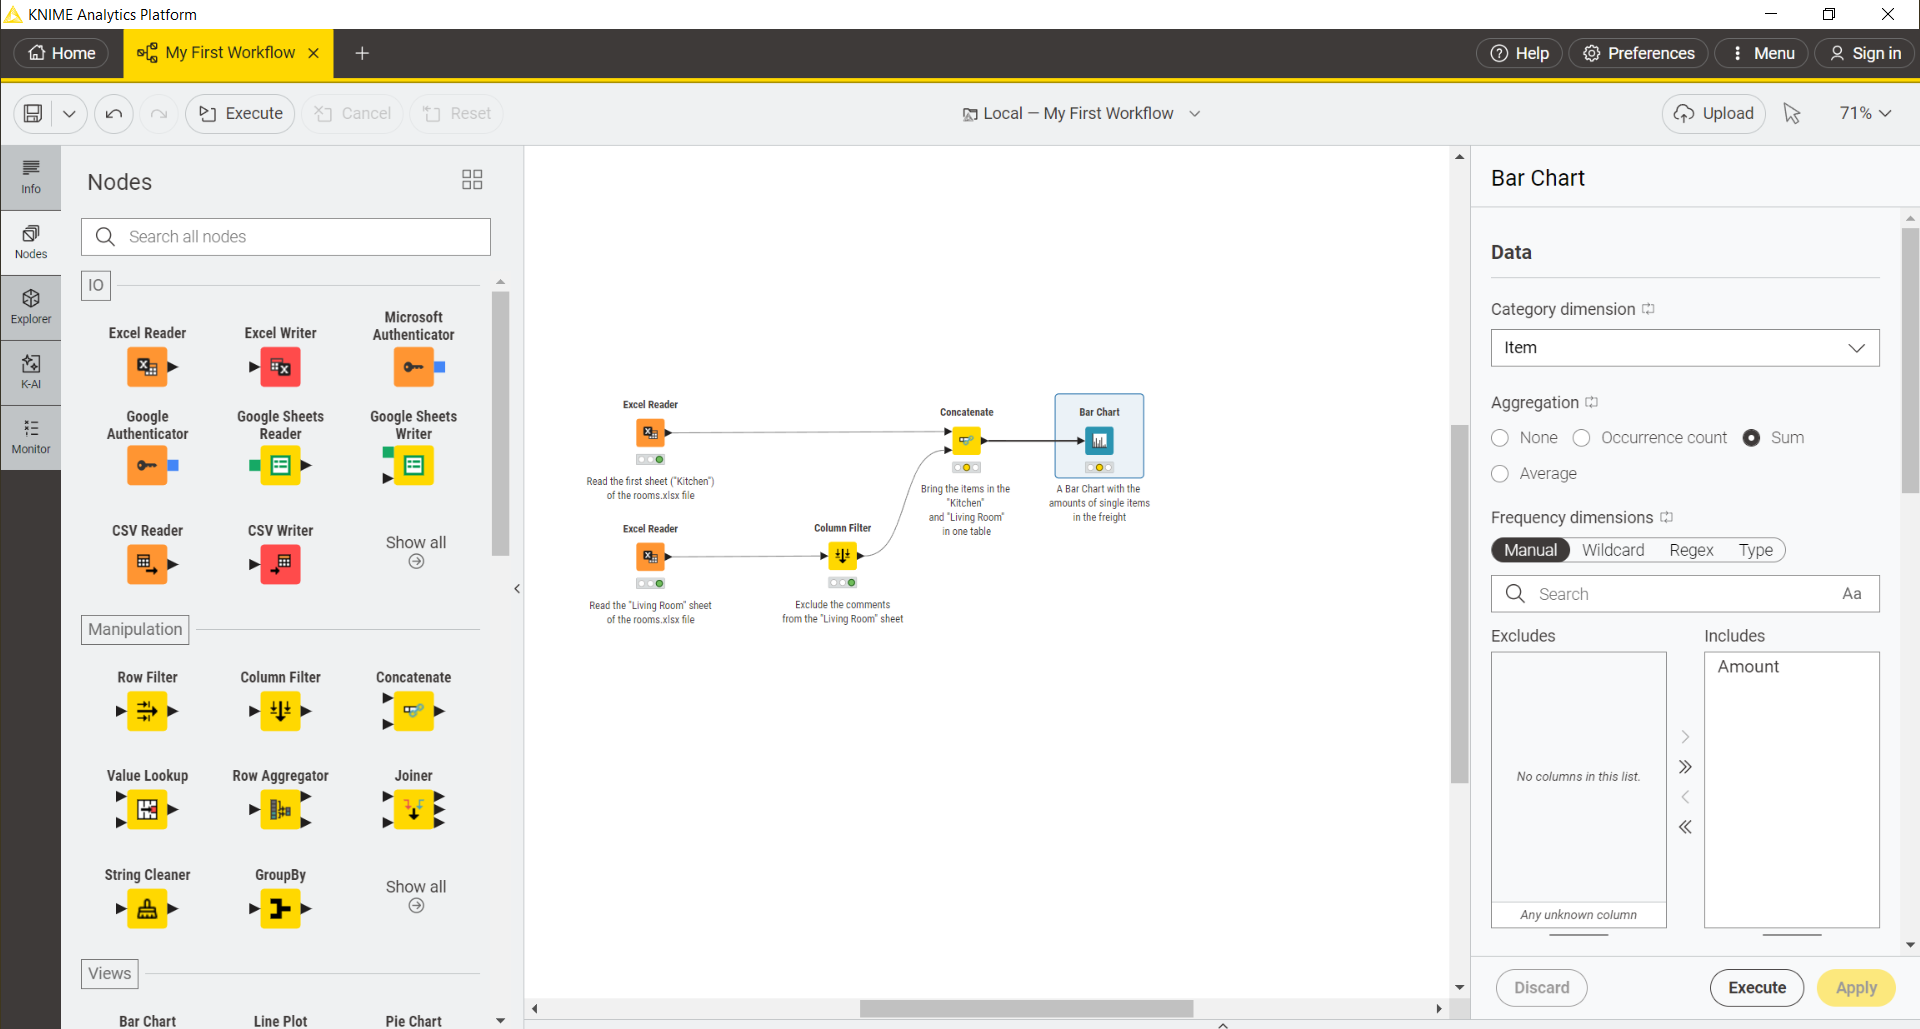Open the Category dimension Item dropdown

tap(1684, 347)
